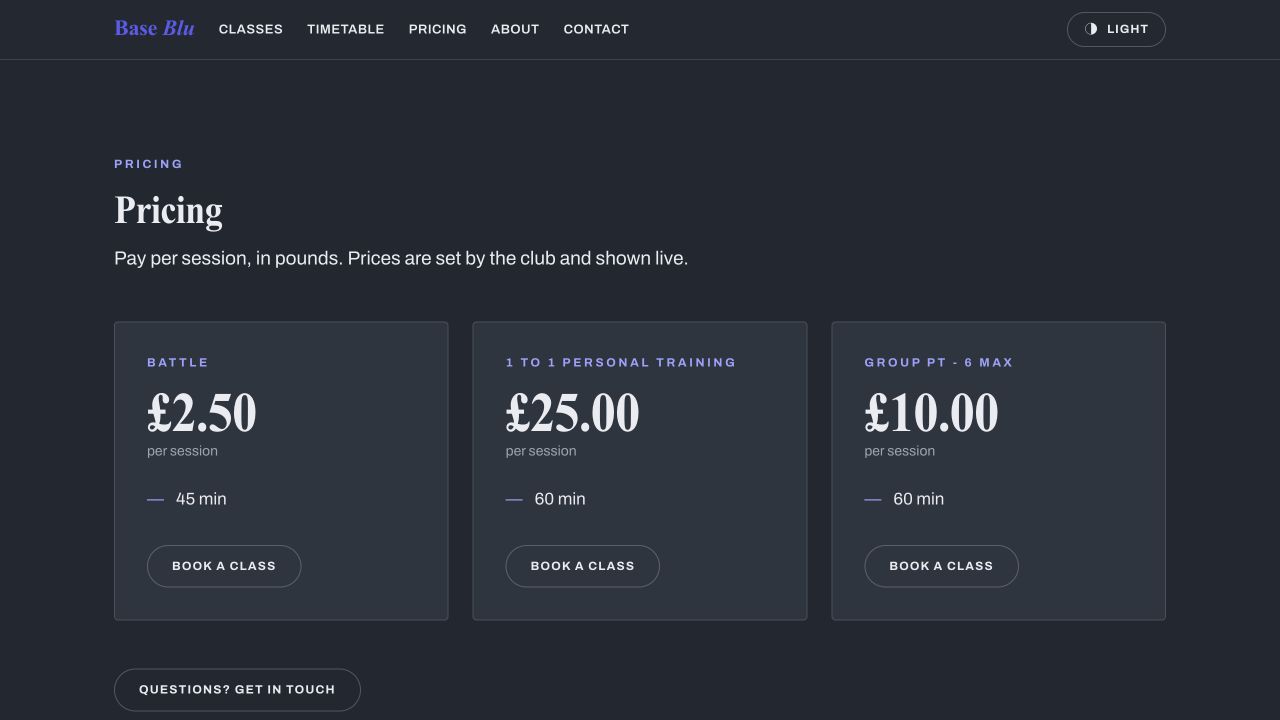Screen dimensions: 1280x720
Task: Book a Group PT - 6 Max class
Action: tap(941, 566)
